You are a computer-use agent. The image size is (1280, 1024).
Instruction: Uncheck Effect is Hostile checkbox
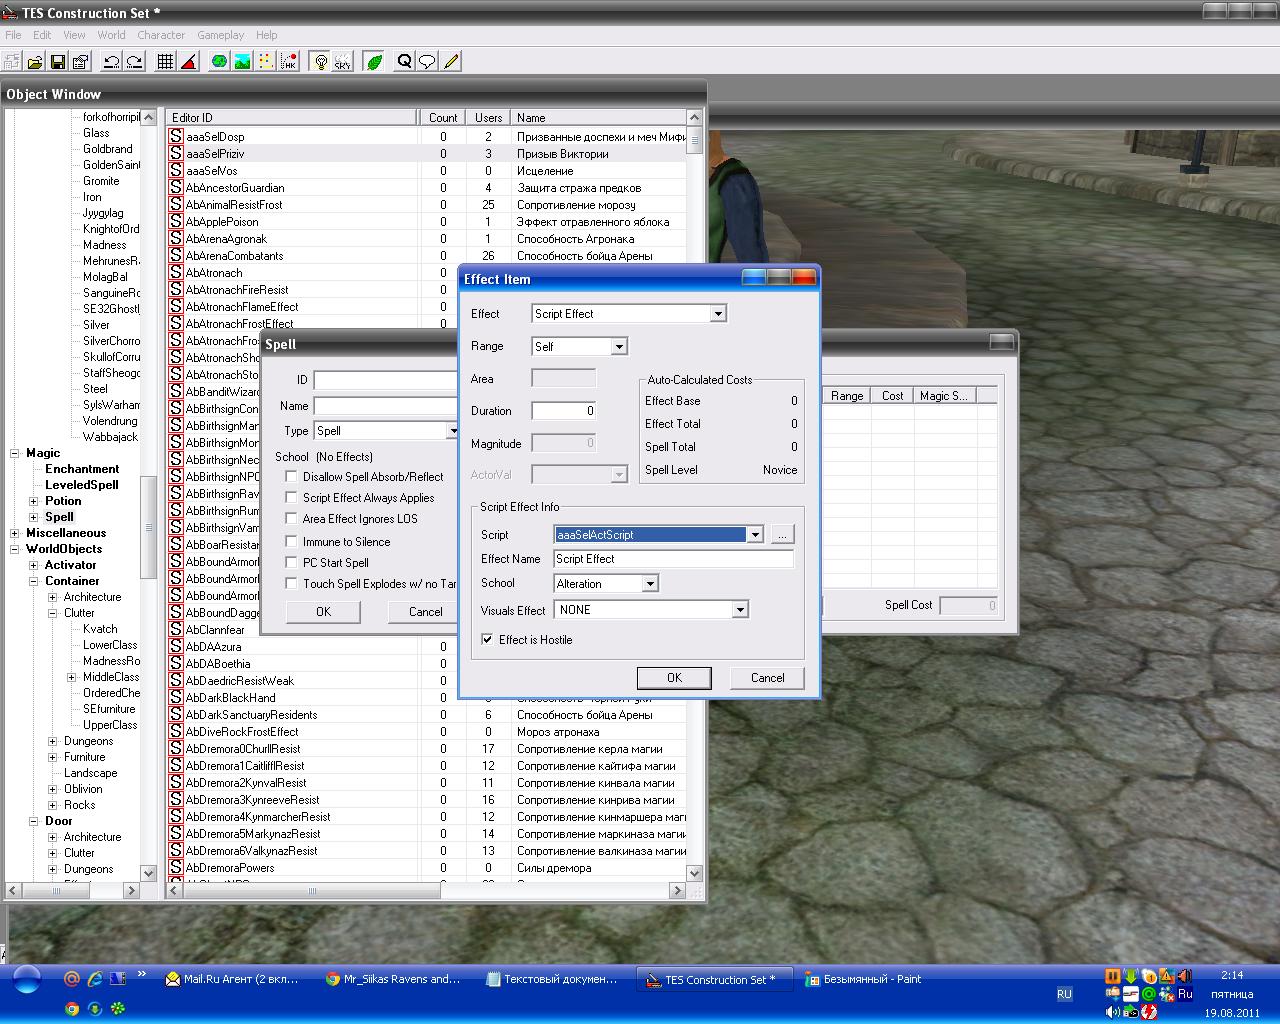488,640
